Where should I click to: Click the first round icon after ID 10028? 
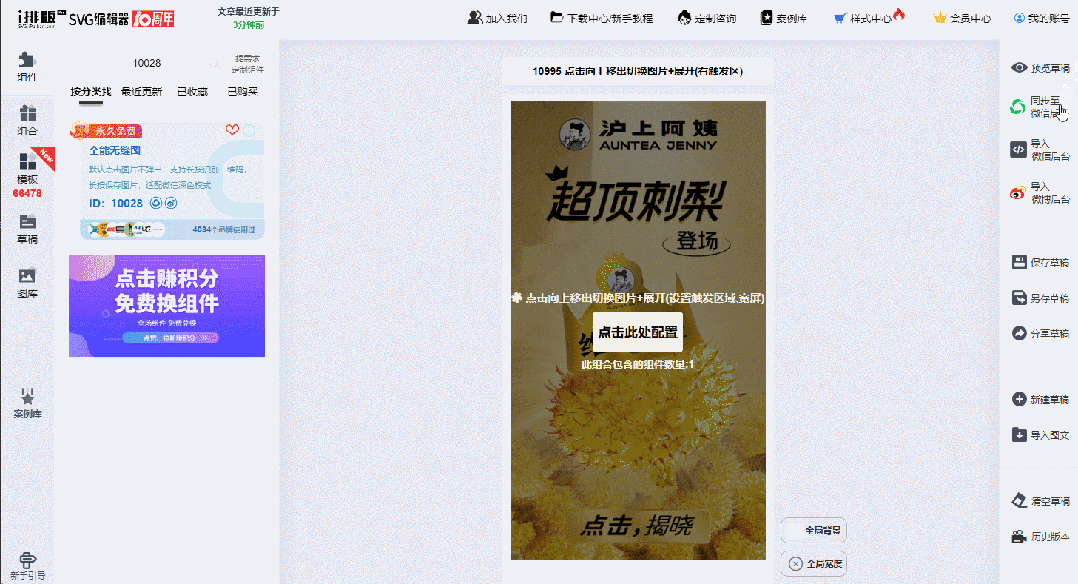pyautogui.click(x=156, y=203)
